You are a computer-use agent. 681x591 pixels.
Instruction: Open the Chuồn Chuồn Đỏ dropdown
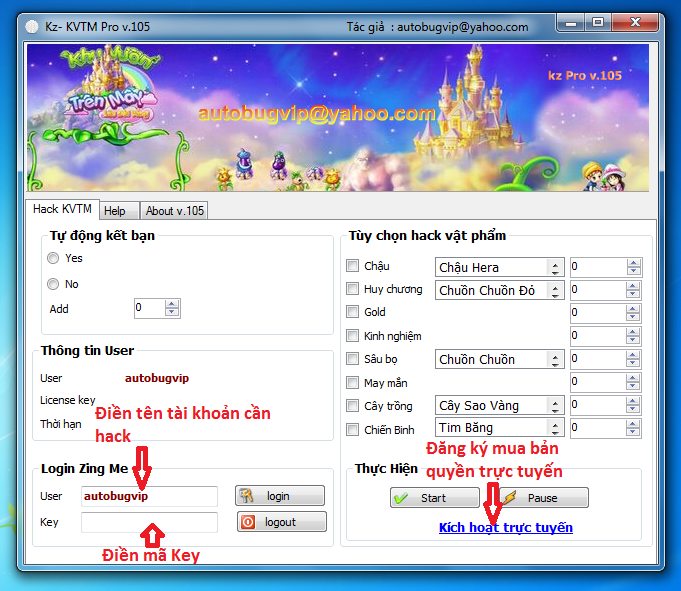[499, 290]
